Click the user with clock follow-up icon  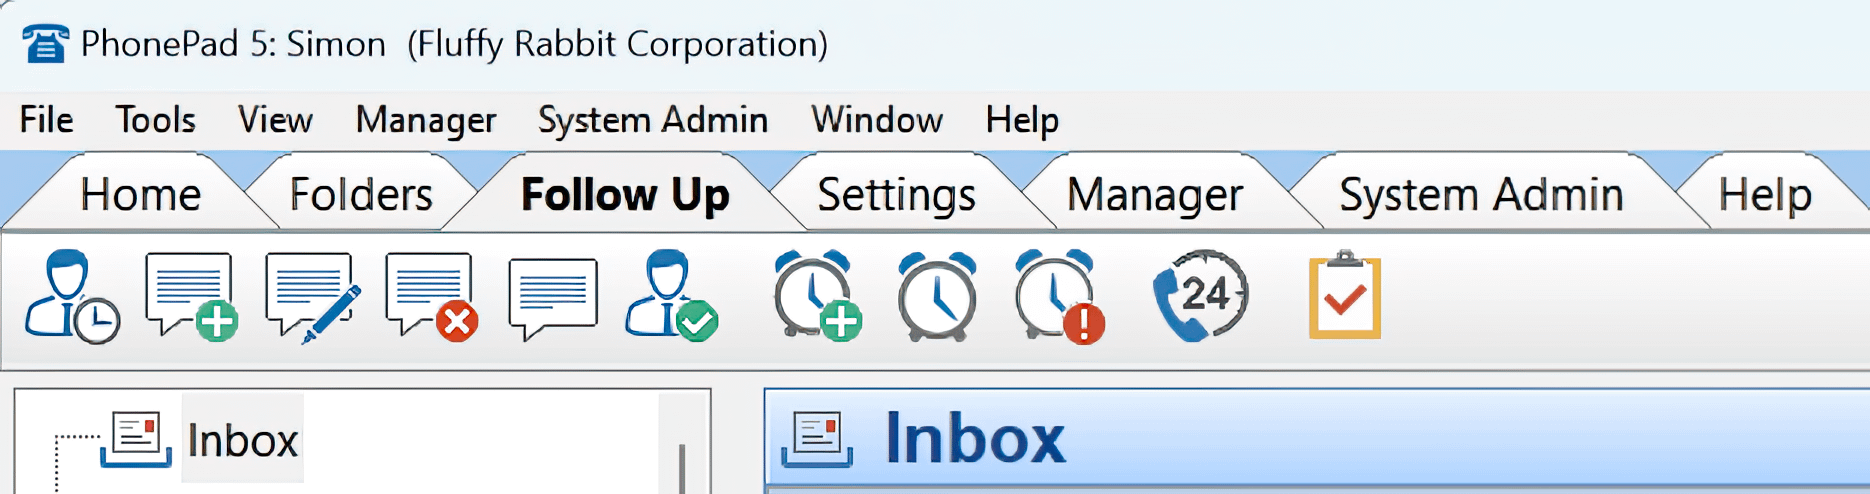pos(72,297)
